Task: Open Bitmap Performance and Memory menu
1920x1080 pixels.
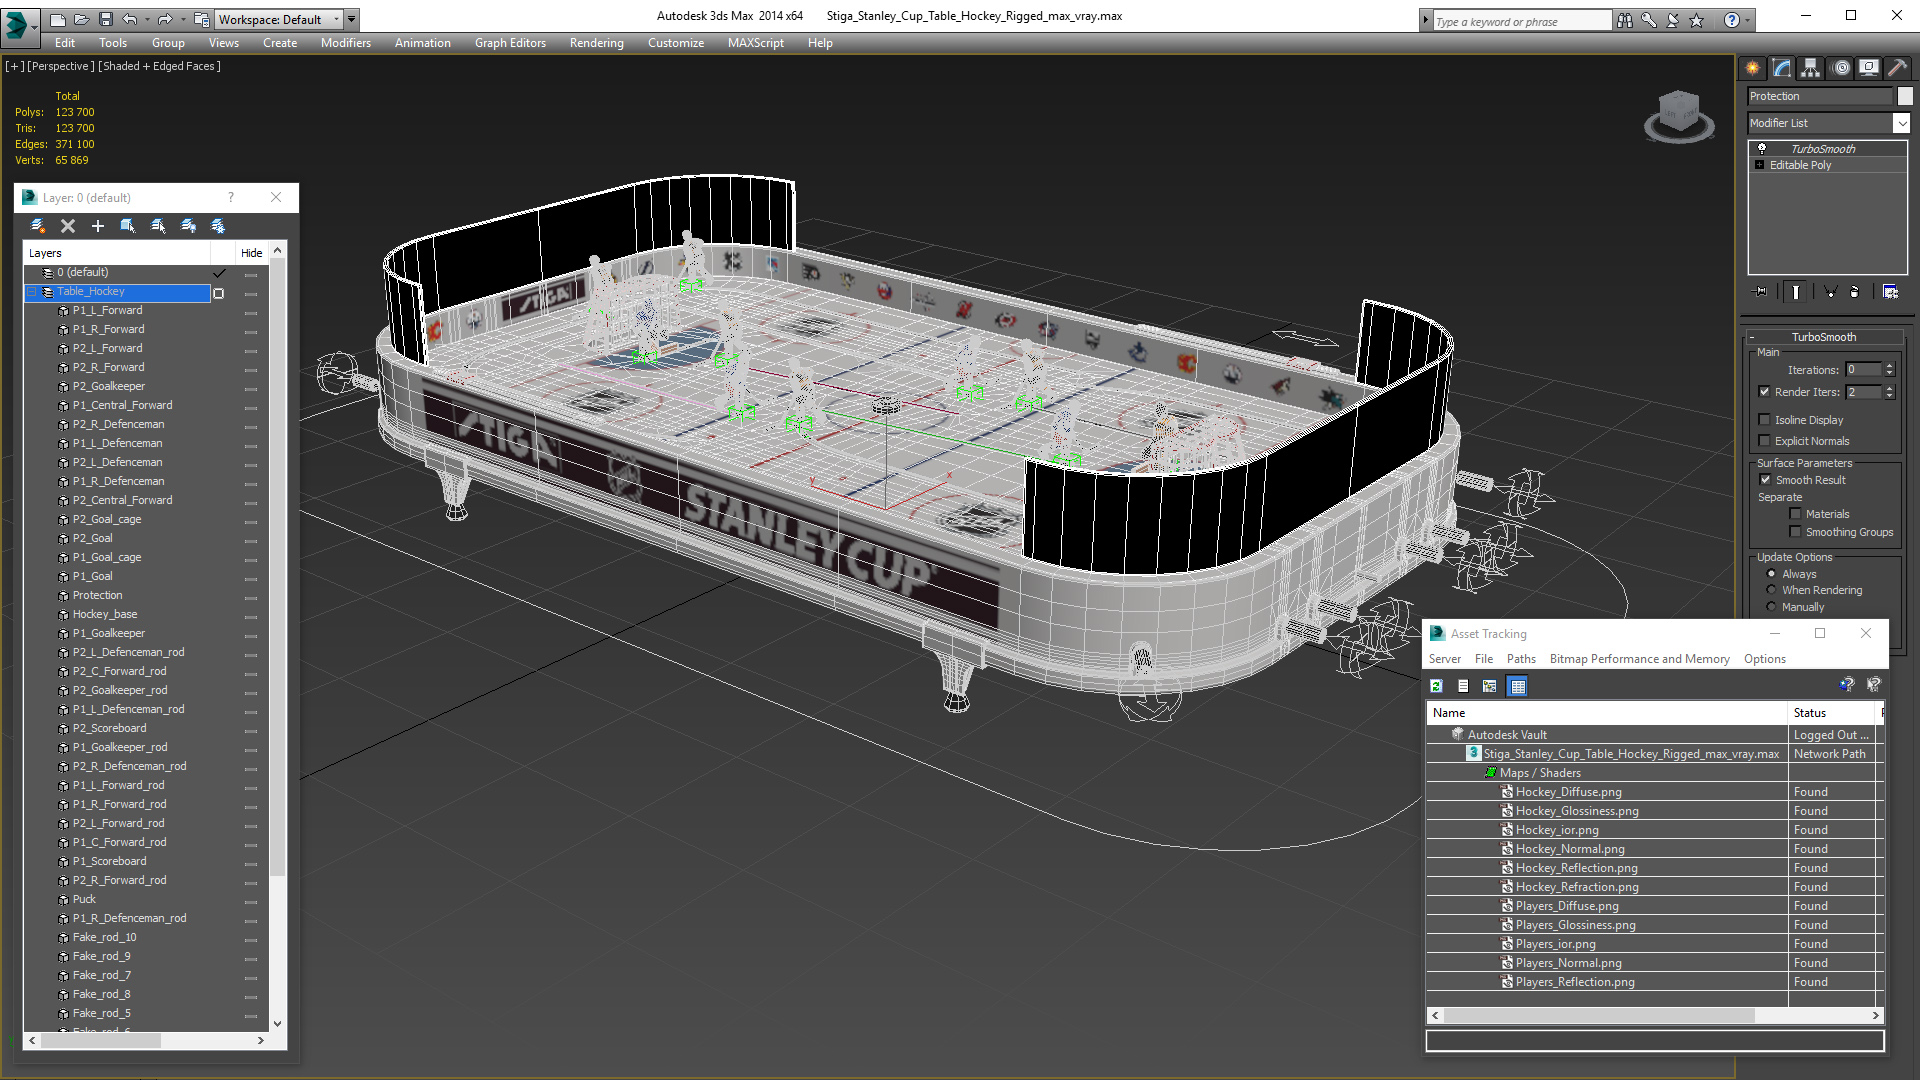Action: click(1639, 659)
